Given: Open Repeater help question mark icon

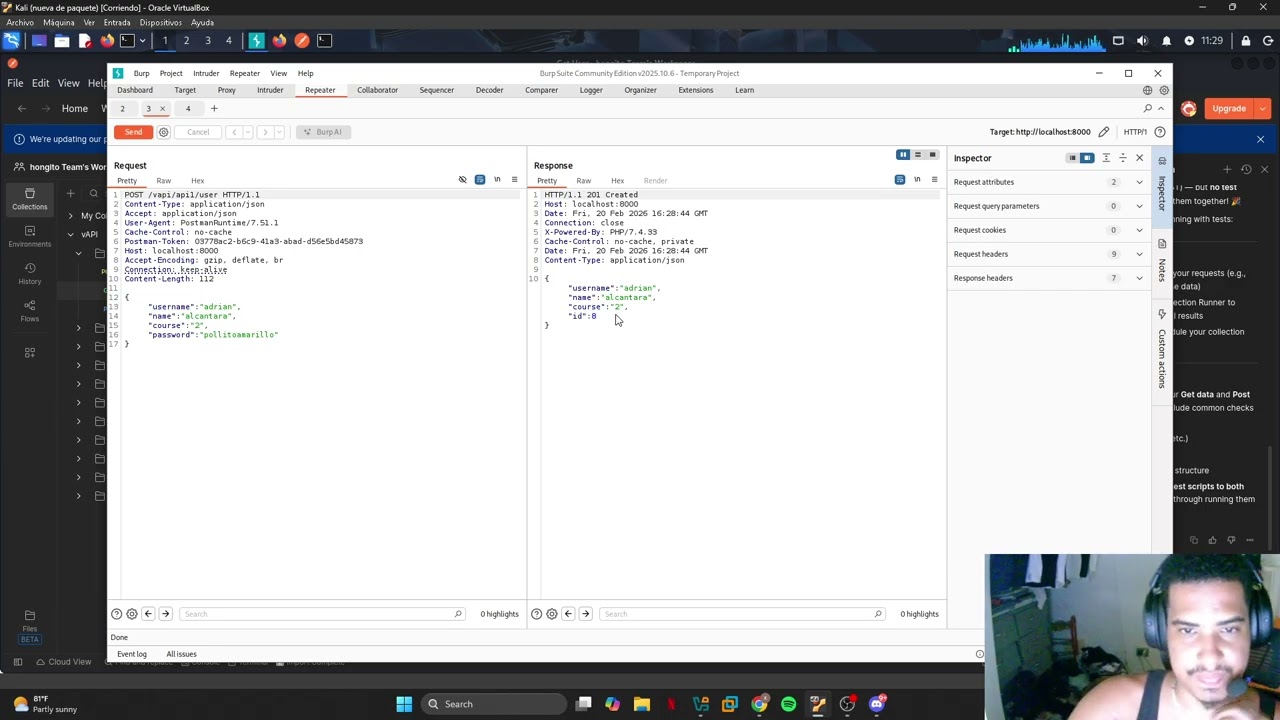Looking at the screenshot, I should (1160, 132).
